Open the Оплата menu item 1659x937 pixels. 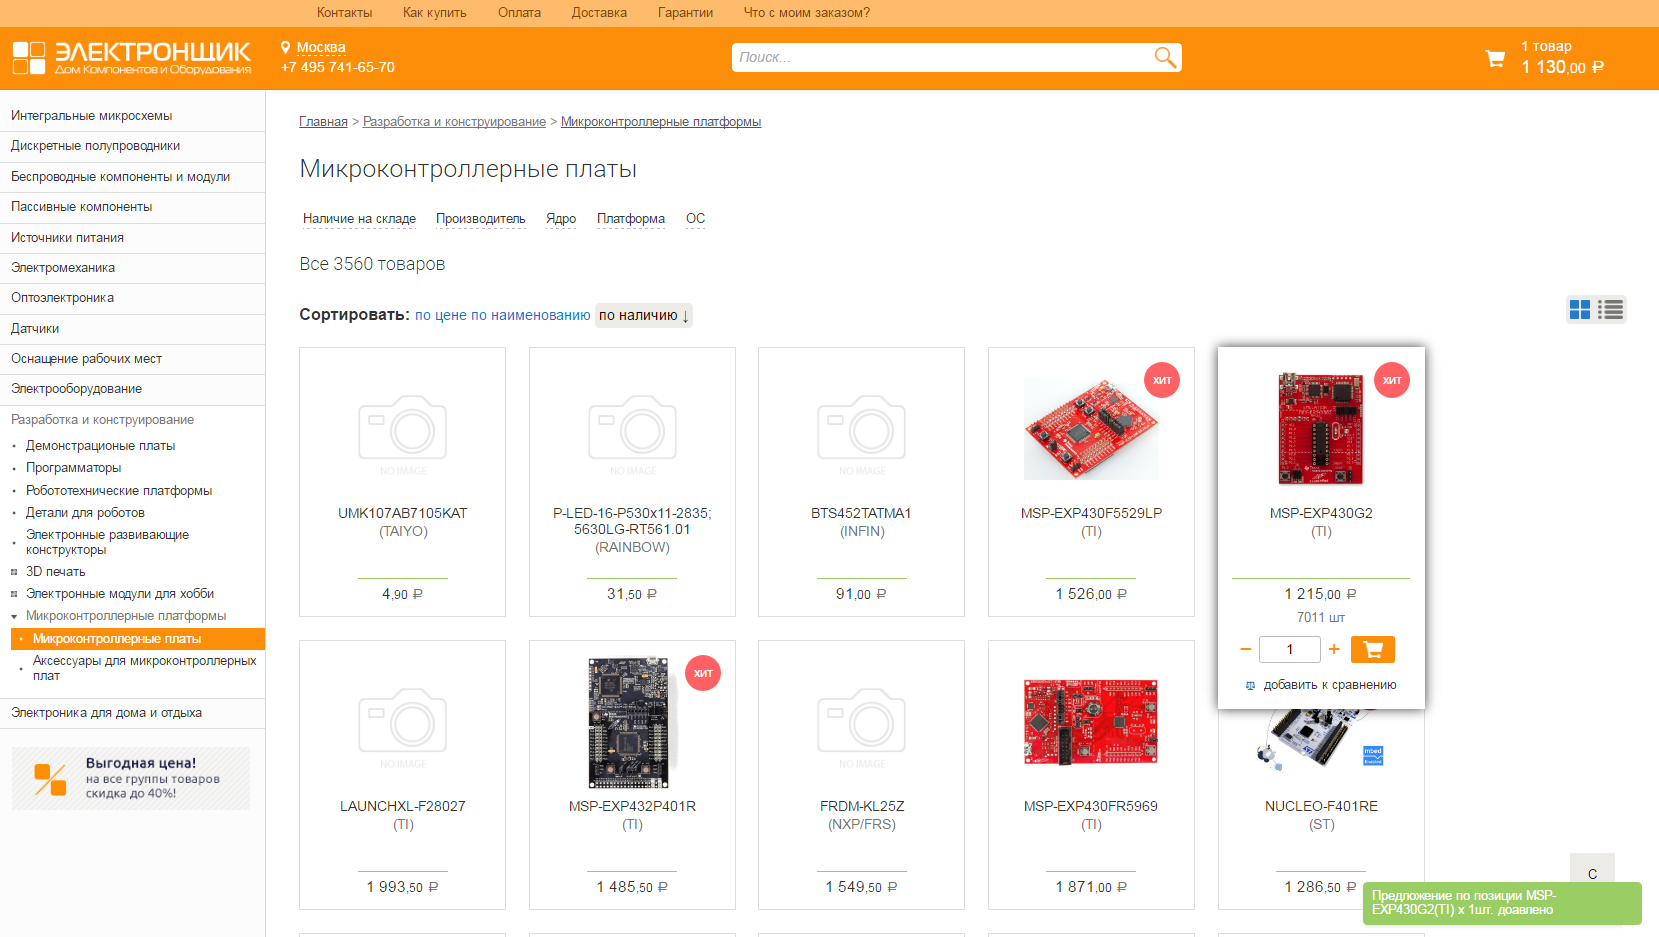coord(519,13)
